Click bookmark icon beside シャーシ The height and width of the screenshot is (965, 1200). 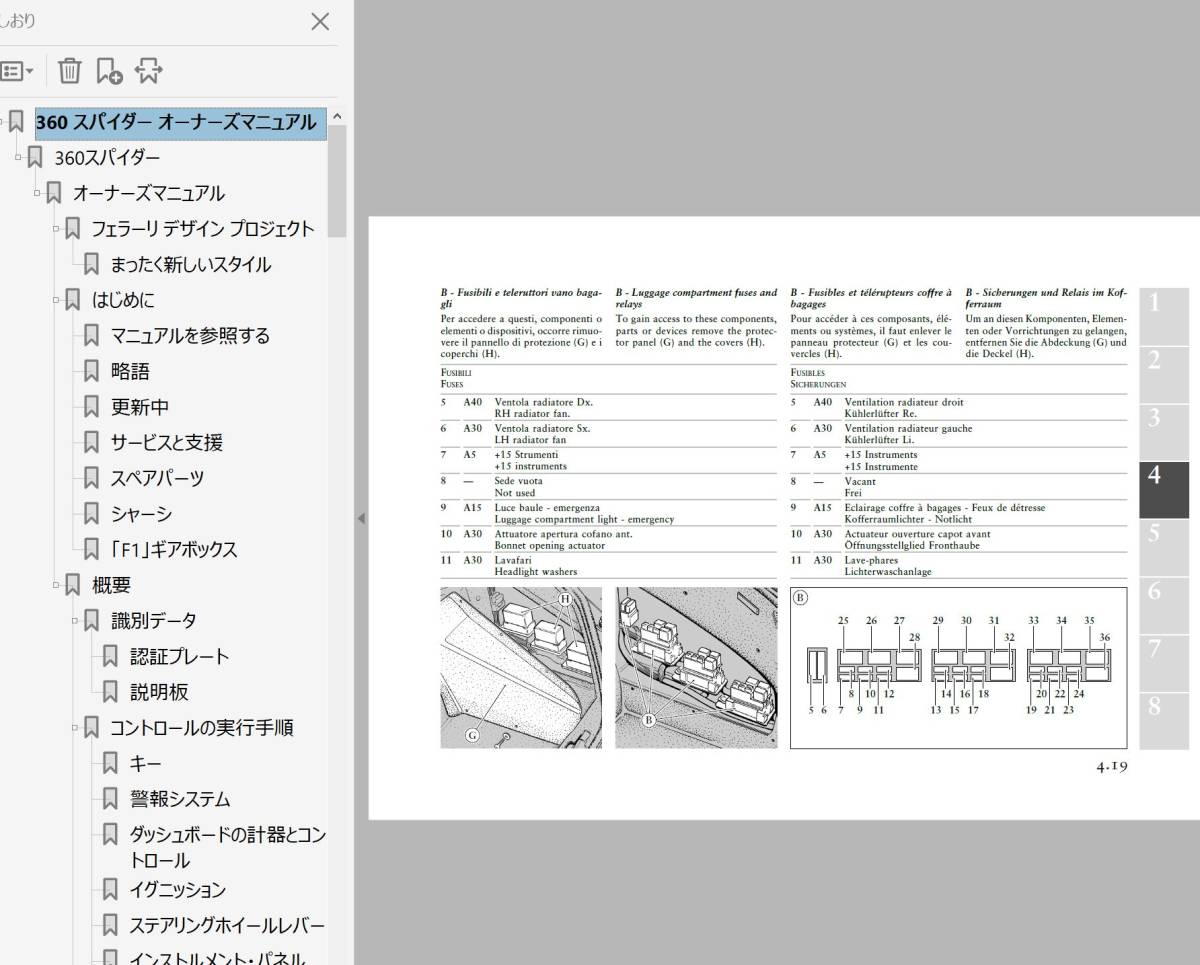pyautogui.click(x=91, y=514)
